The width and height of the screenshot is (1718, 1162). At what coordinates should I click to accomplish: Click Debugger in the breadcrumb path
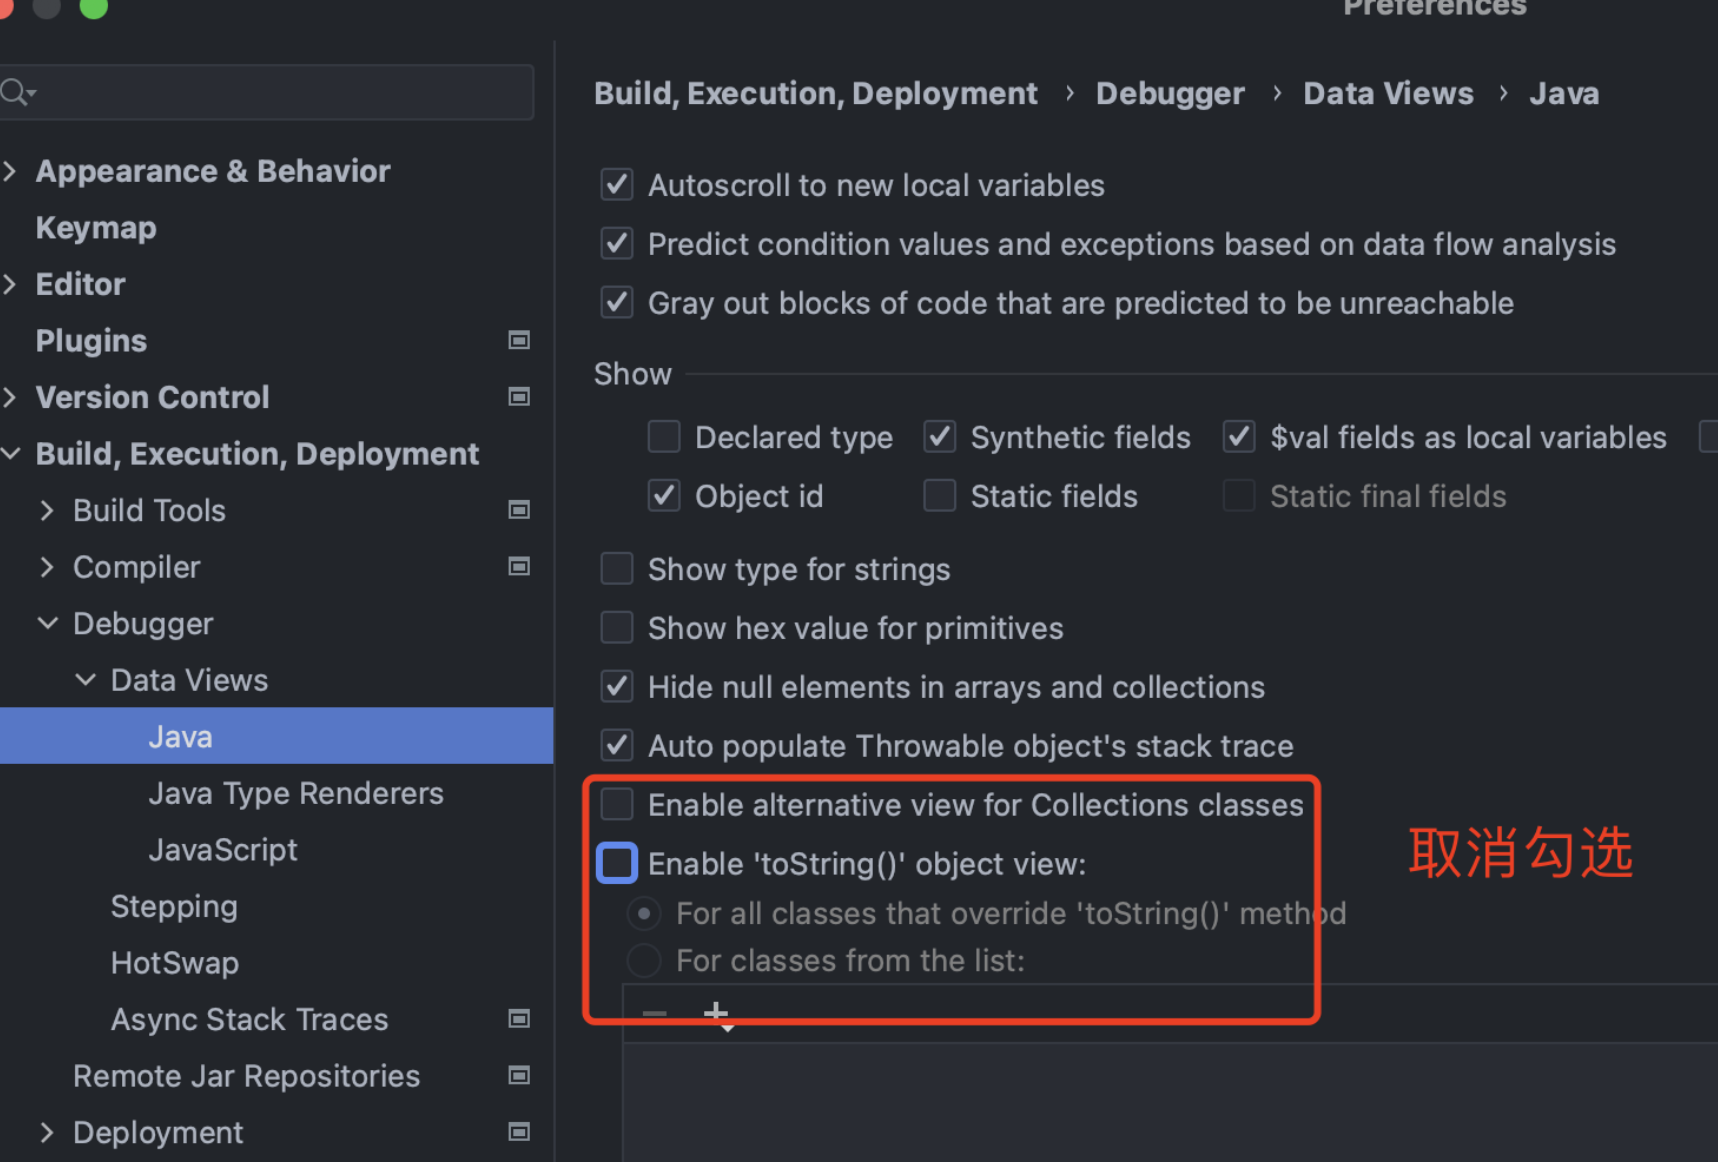point(1169,93)
